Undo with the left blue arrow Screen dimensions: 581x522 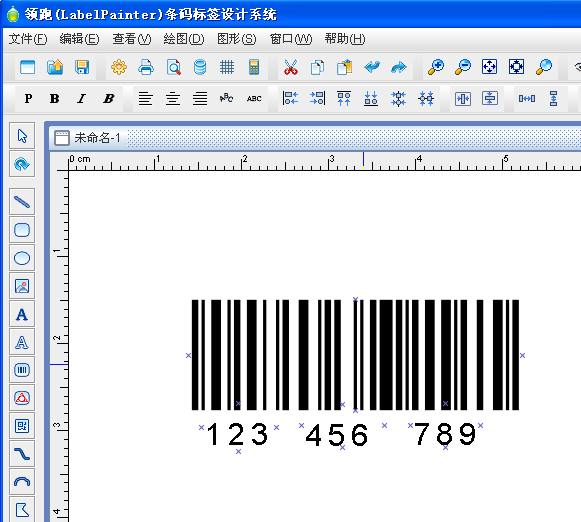(372, 67)
